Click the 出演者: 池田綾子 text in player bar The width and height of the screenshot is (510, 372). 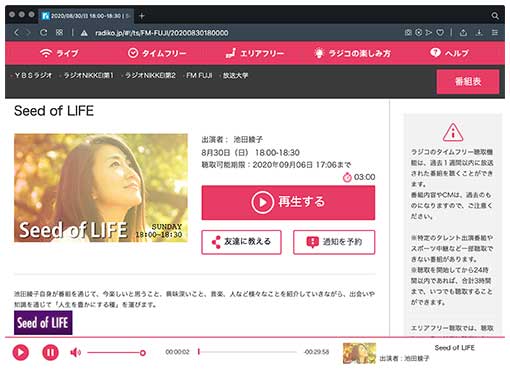click(404, 359)
